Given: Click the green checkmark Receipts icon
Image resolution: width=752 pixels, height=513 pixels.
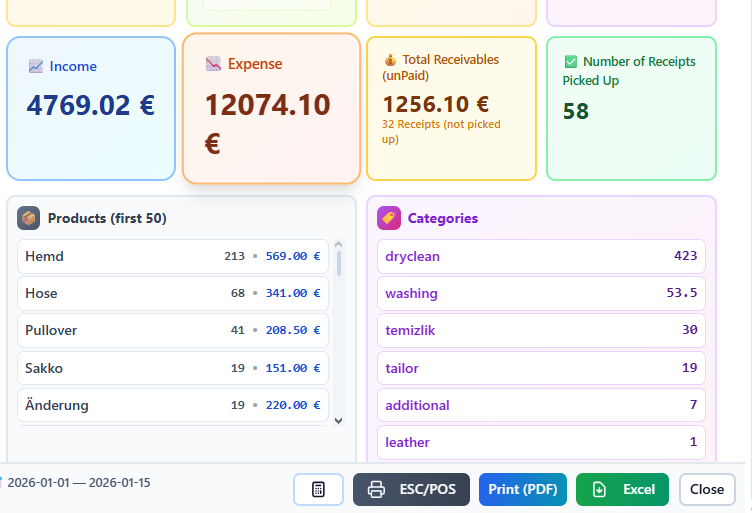Looking at the screenshot, I should [x=571, y=61].
